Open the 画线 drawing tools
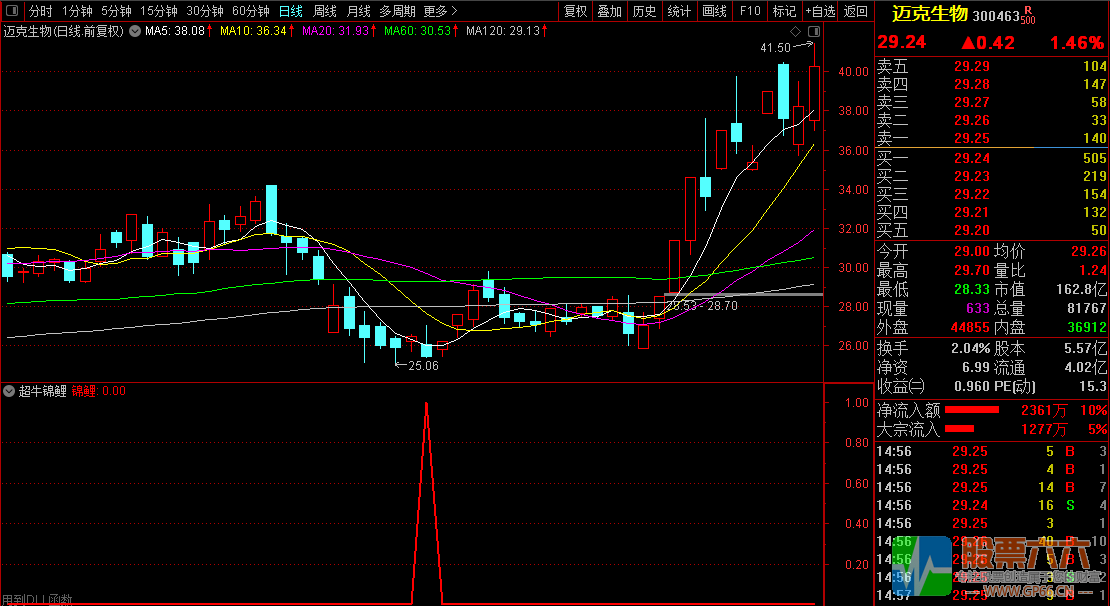 coord(714,11)
